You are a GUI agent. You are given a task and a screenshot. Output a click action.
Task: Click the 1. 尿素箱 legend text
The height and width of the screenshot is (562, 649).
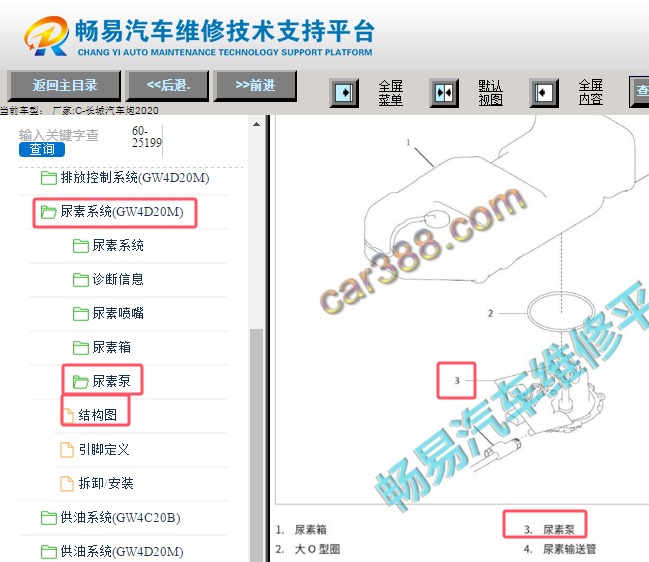point(301,530)
